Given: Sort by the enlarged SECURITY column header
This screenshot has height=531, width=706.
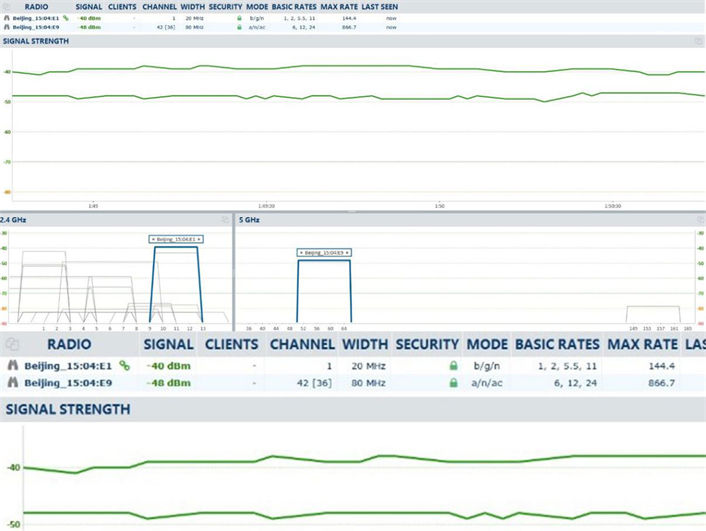Looking at the screenshot, I should (426, 345).
